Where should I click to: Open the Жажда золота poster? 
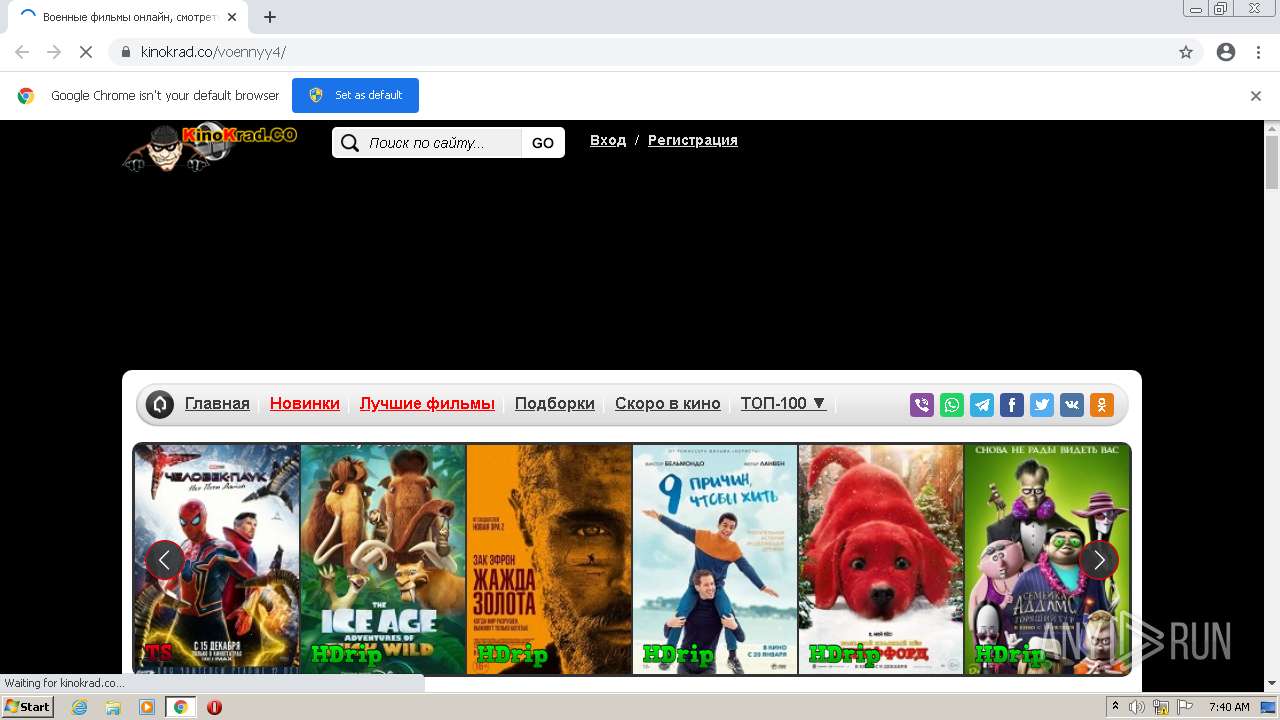[549, 559]
